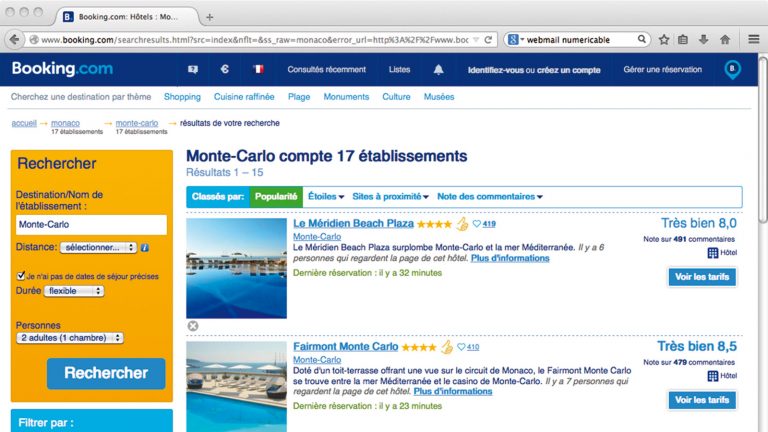Click the Hôtel building icon for Fairmont

(x=713, y=376)
